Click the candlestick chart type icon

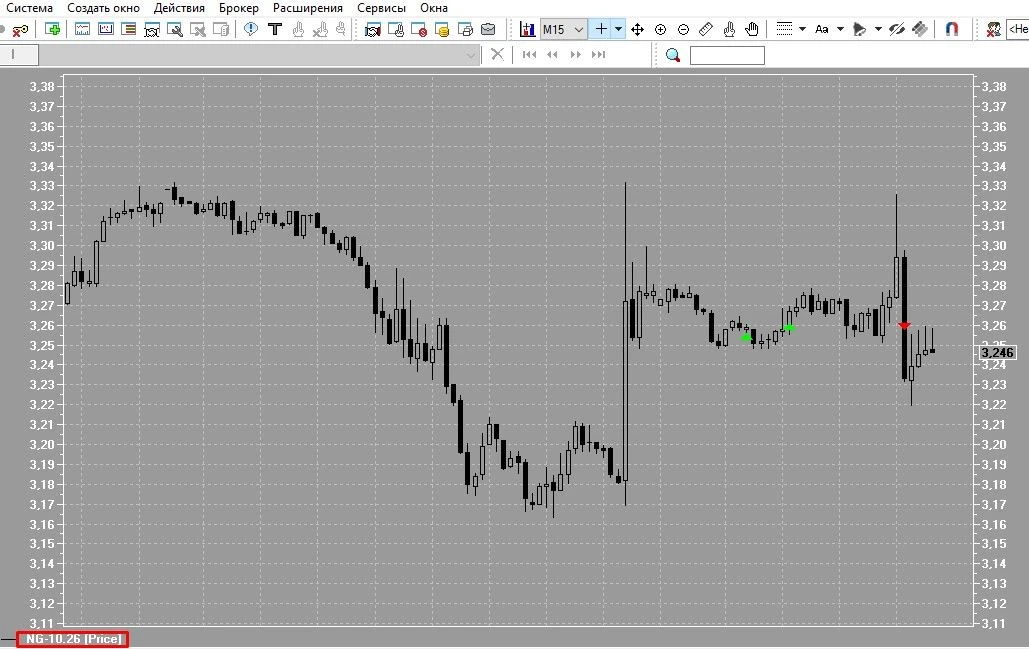[527, 30]
